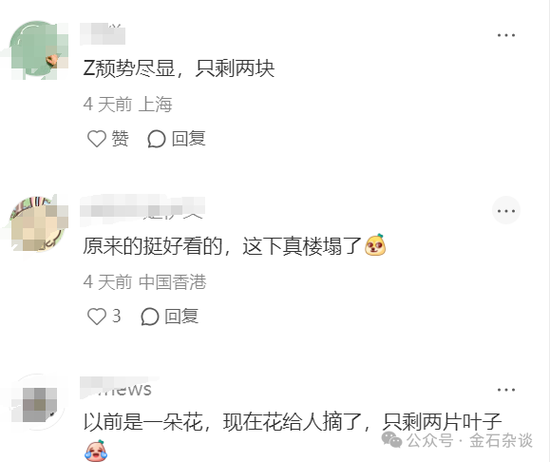Click the second commenter's blurred username
The image size is (550, 462).
coord(142,209)
